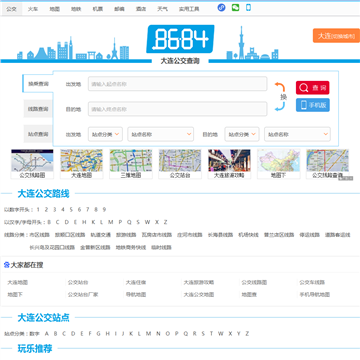Image resolution: width=360 pixels, height=360 pixels.
Task: Open the 市区线路 route category
Action: [x=39, y=235]
